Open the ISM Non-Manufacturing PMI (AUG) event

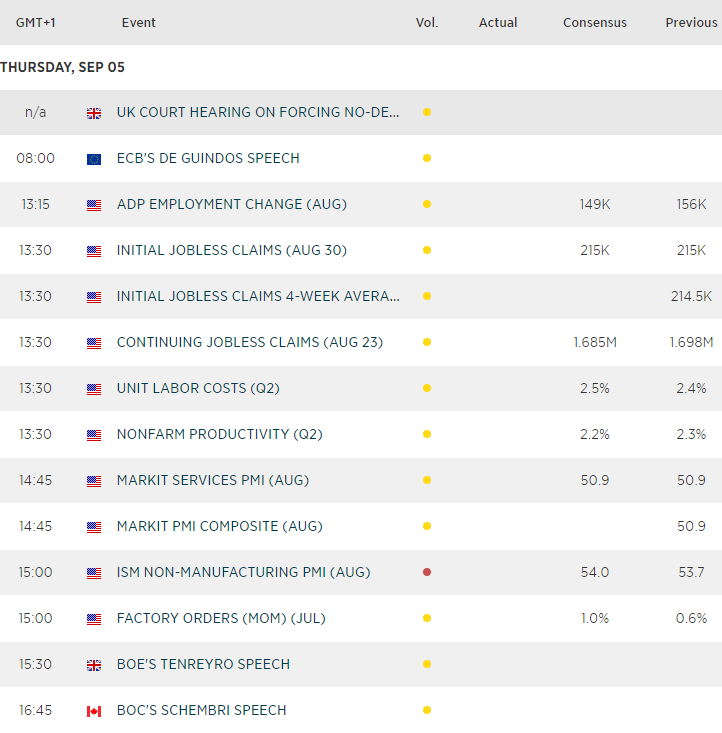click(x=243, y=572)
